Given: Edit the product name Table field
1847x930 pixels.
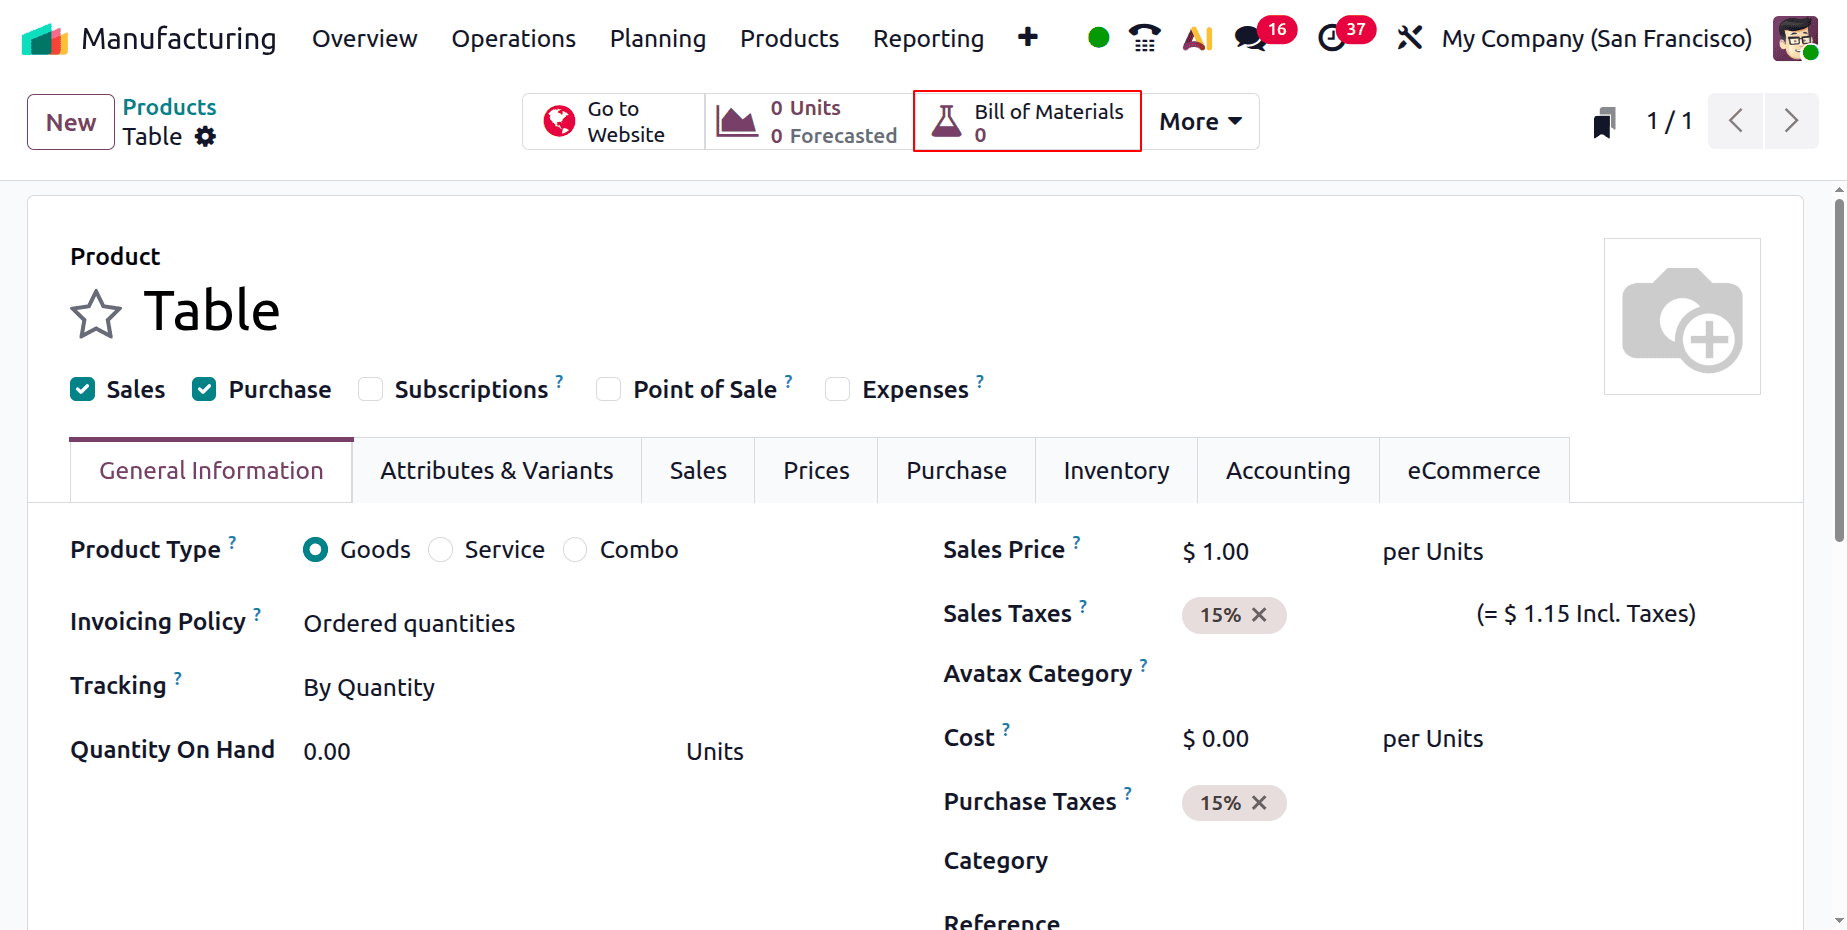Looking at the screenshot, I should [x=212, y=310].
